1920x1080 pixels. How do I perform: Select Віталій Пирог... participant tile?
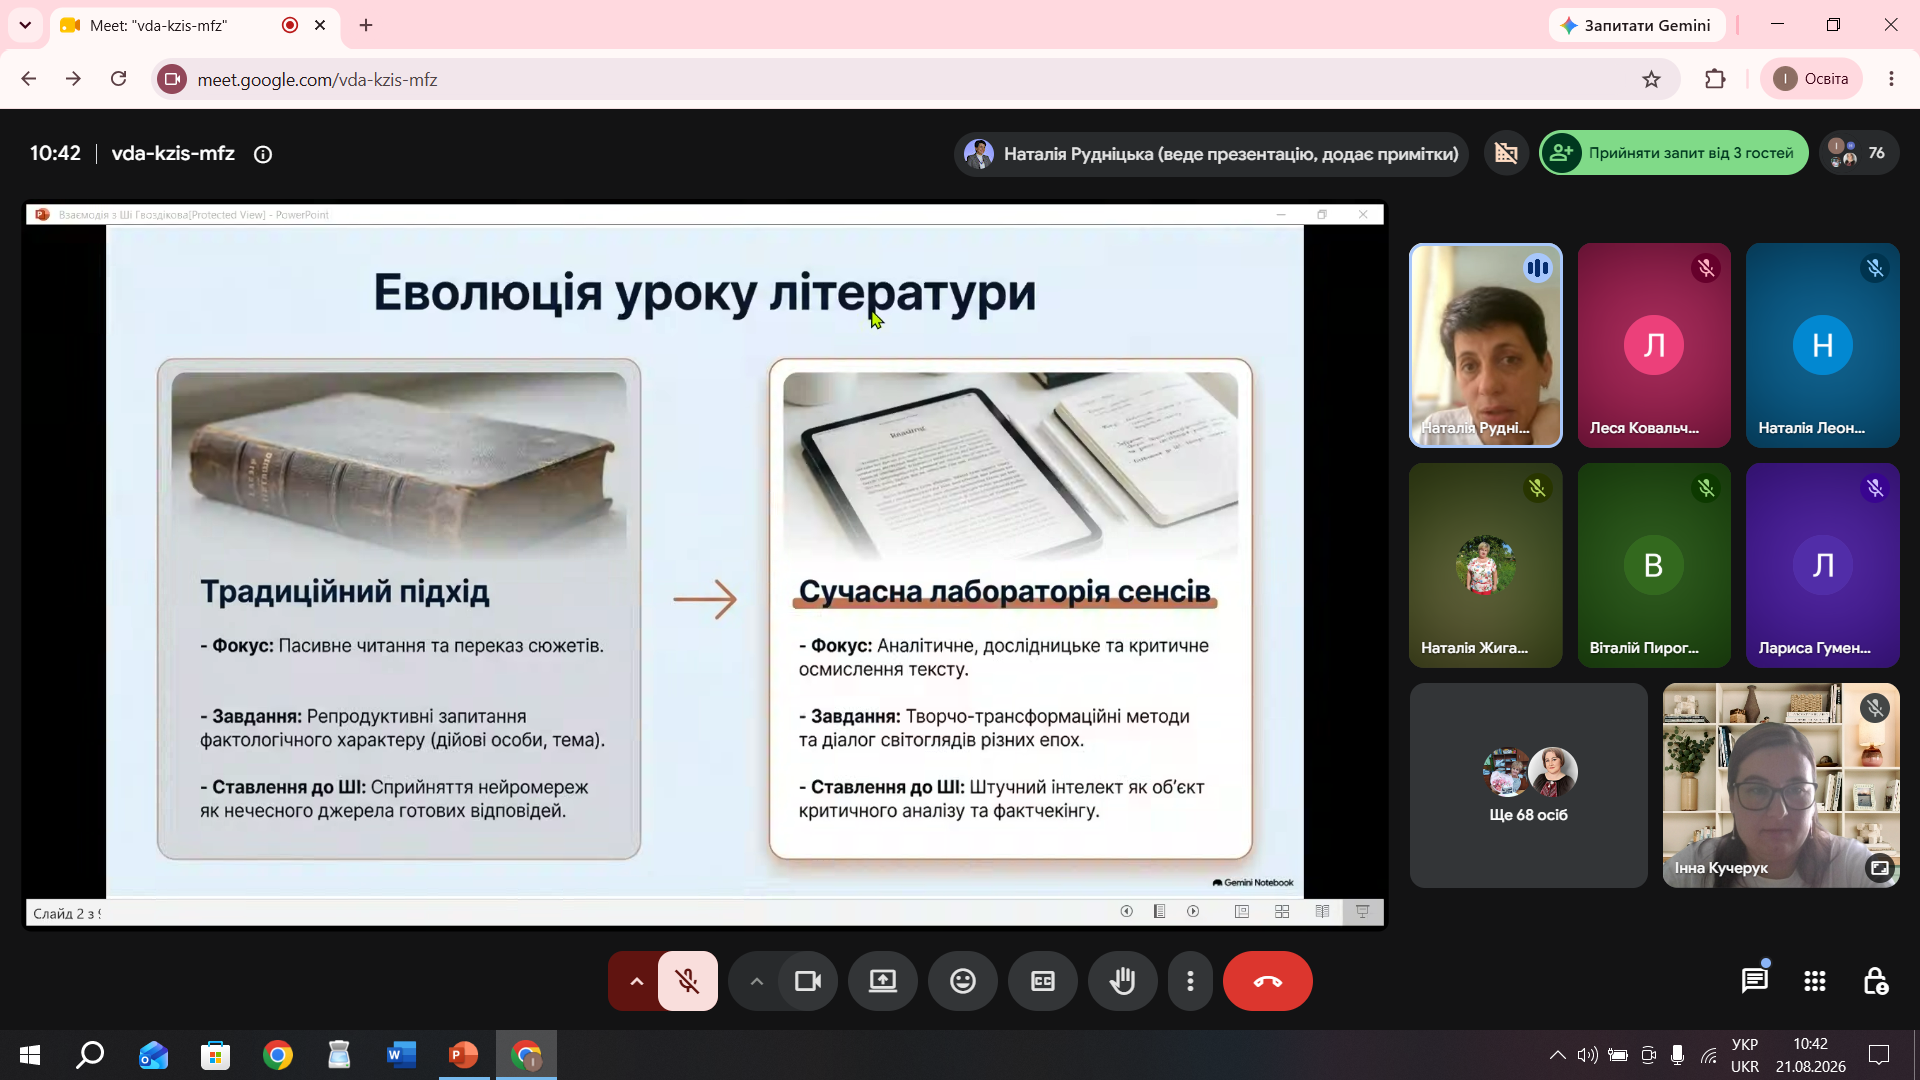click(x=1654, y=565)
